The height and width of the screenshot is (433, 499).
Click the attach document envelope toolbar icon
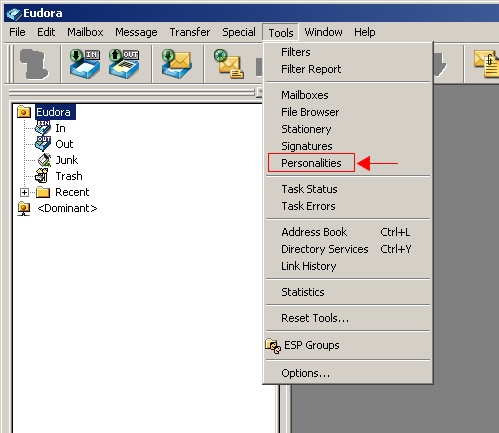[486, 64]
